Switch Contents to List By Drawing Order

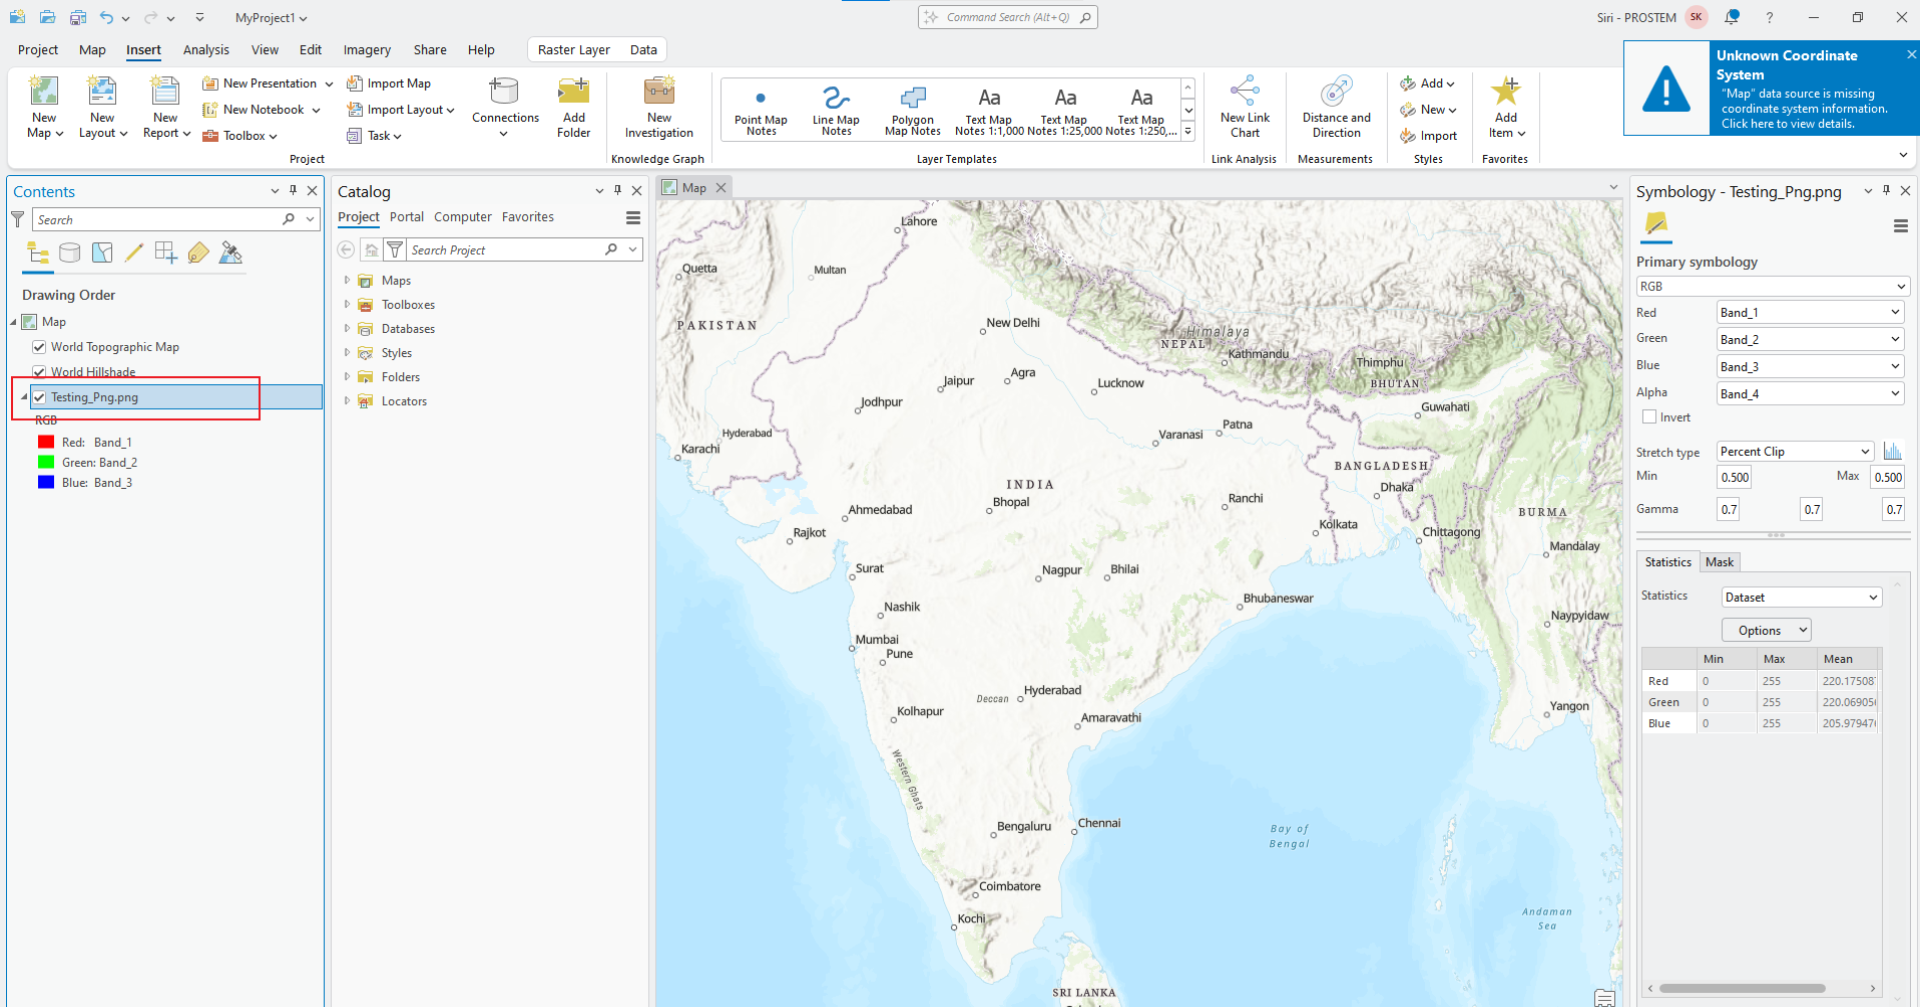click(38, 253)
